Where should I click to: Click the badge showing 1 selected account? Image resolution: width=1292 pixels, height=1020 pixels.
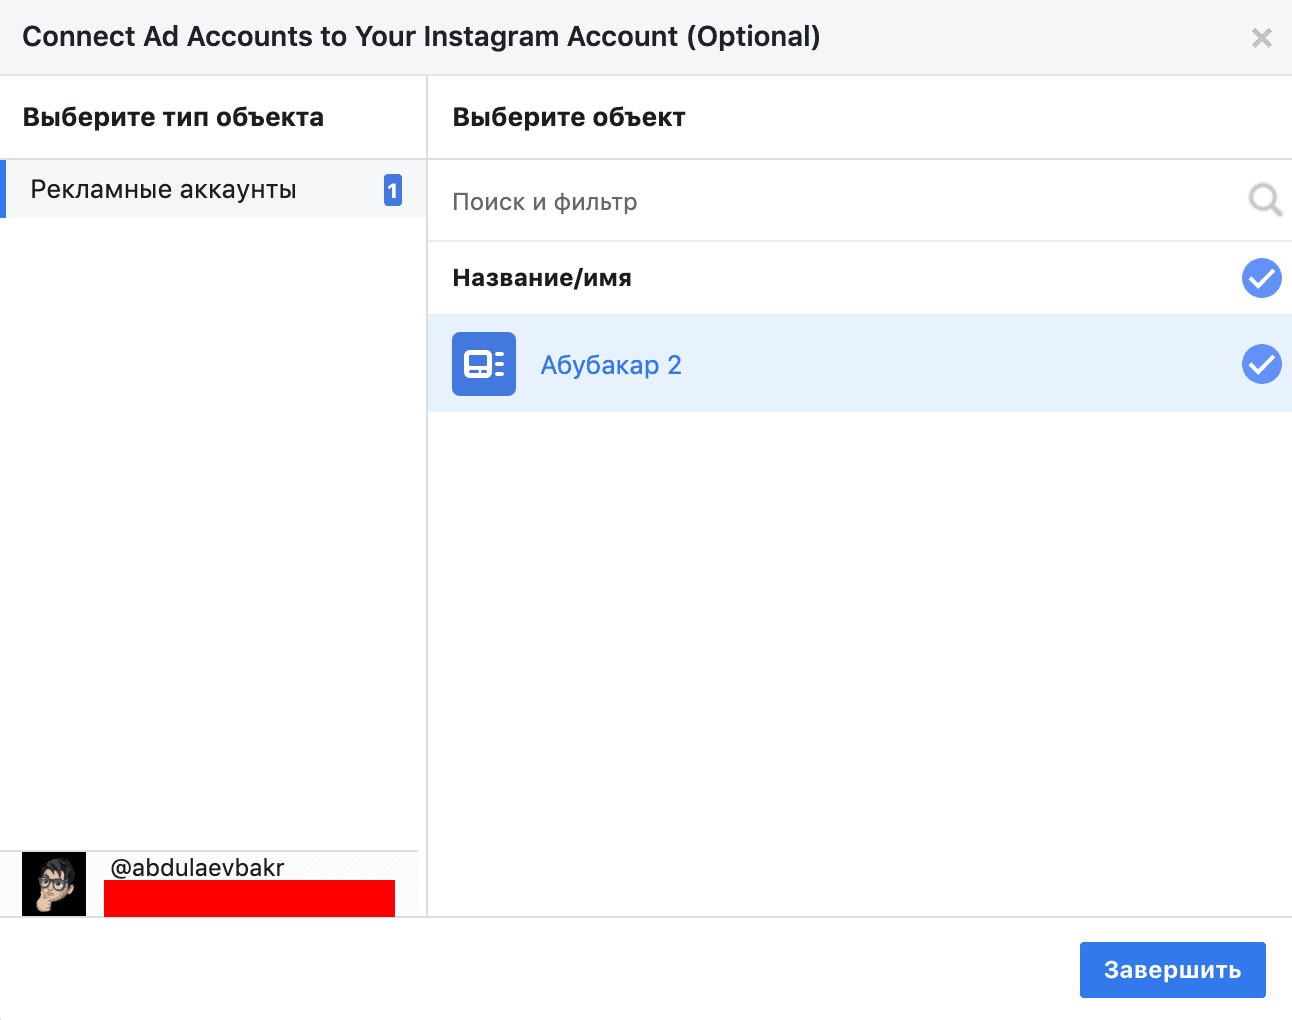tap(393, 190)
